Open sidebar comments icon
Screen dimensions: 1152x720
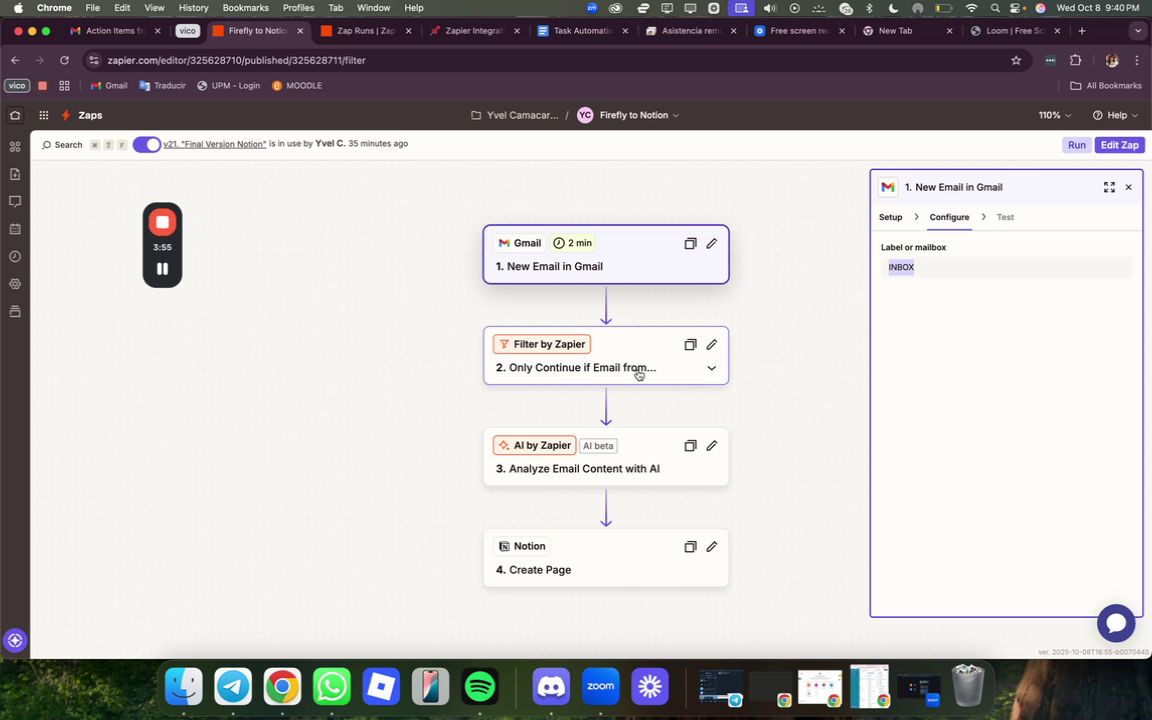click(15, 201)
